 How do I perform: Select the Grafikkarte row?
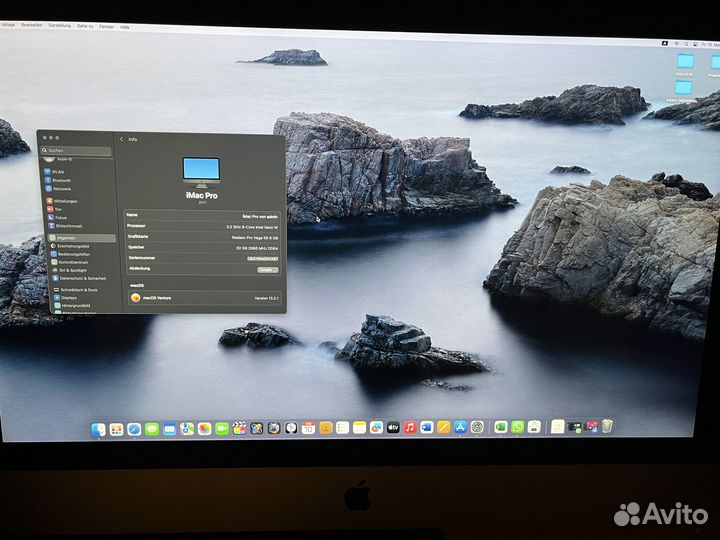coord(202,237)
